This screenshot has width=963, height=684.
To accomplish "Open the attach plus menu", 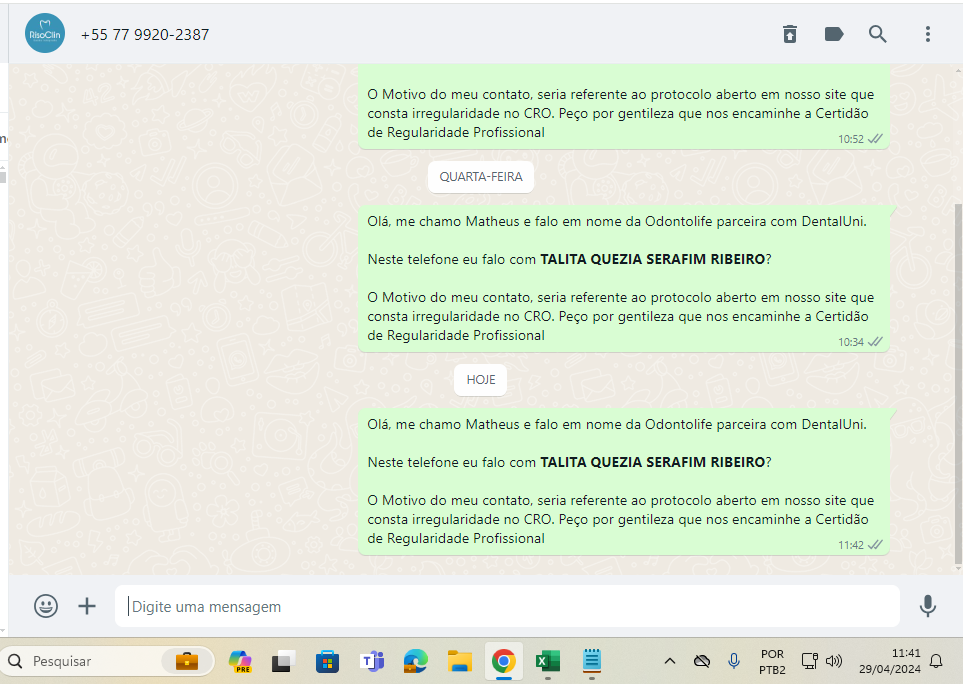I will click(x=88, y=606).
